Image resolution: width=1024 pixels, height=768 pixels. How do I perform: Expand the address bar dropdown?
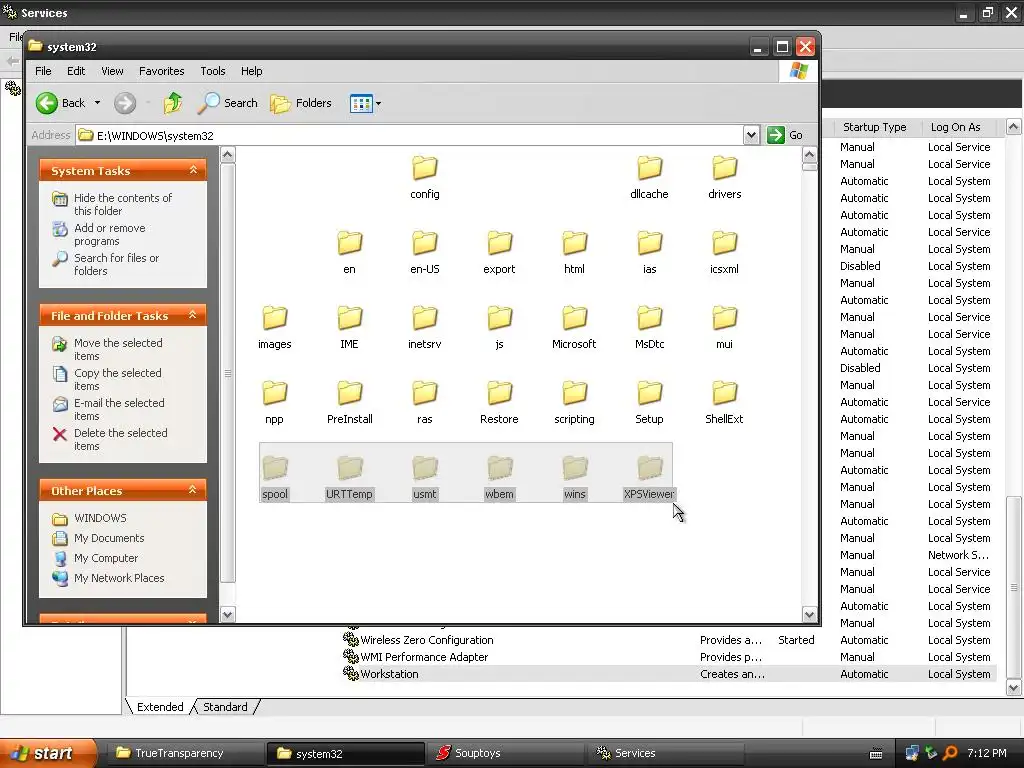point(751,135)
